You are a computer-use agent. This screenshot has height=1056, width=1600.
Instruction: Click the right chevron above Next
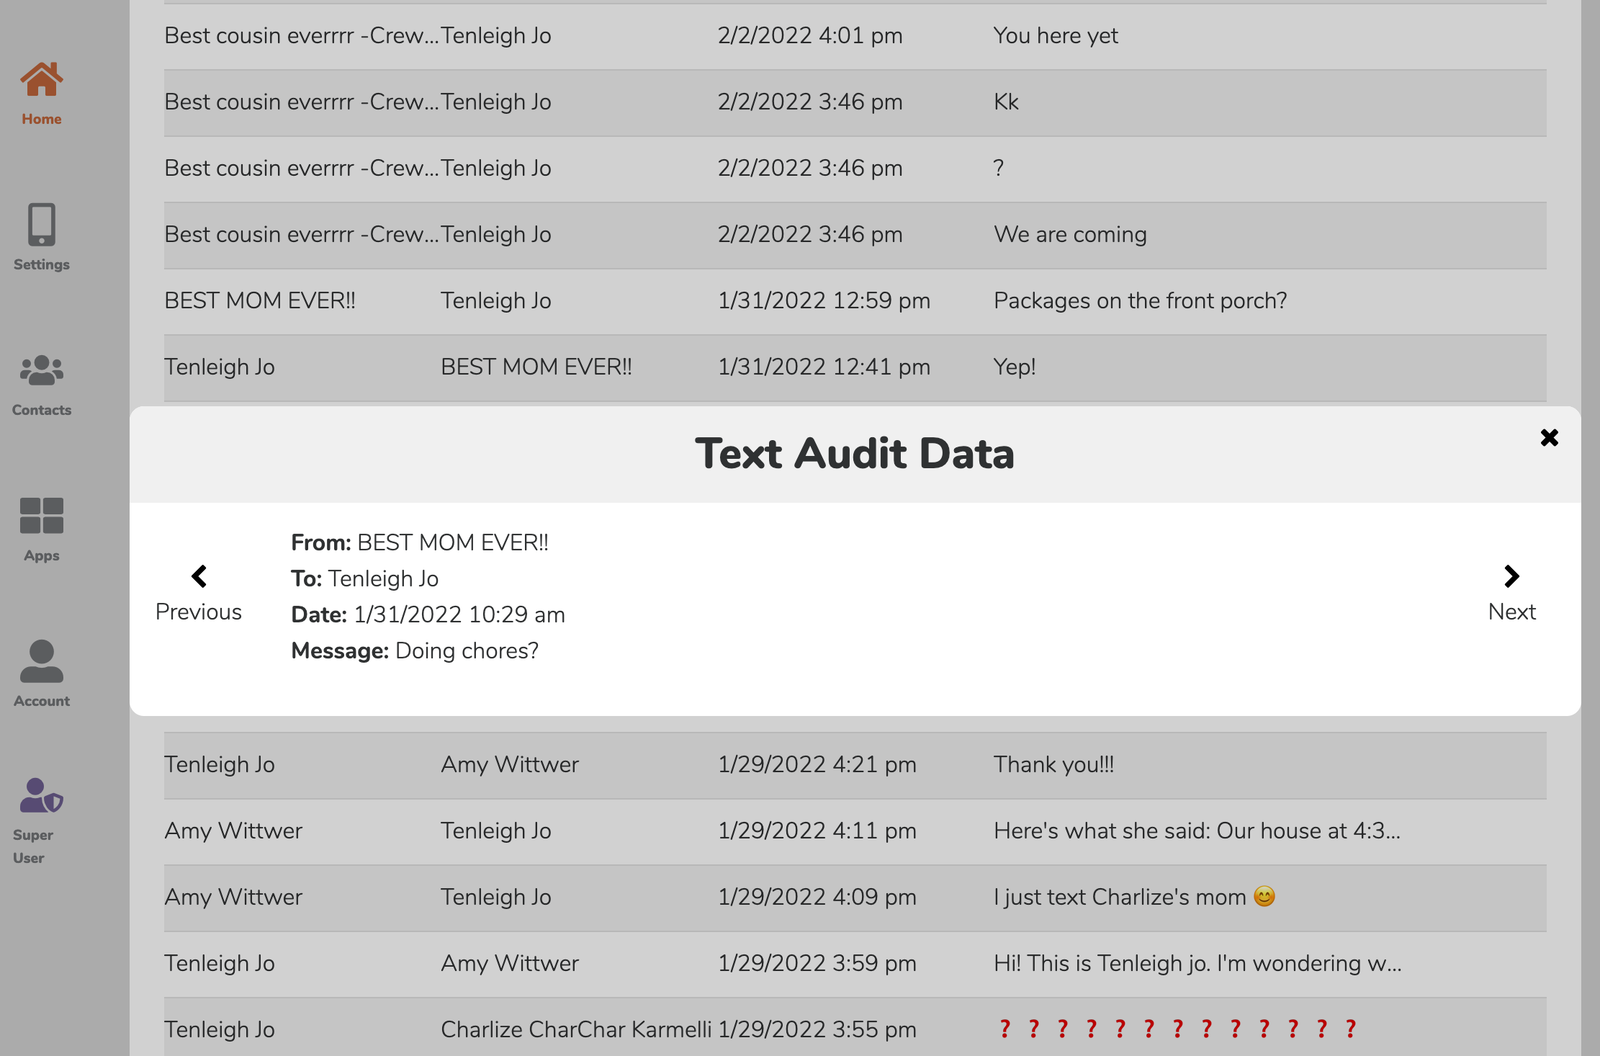point(1510,576)
